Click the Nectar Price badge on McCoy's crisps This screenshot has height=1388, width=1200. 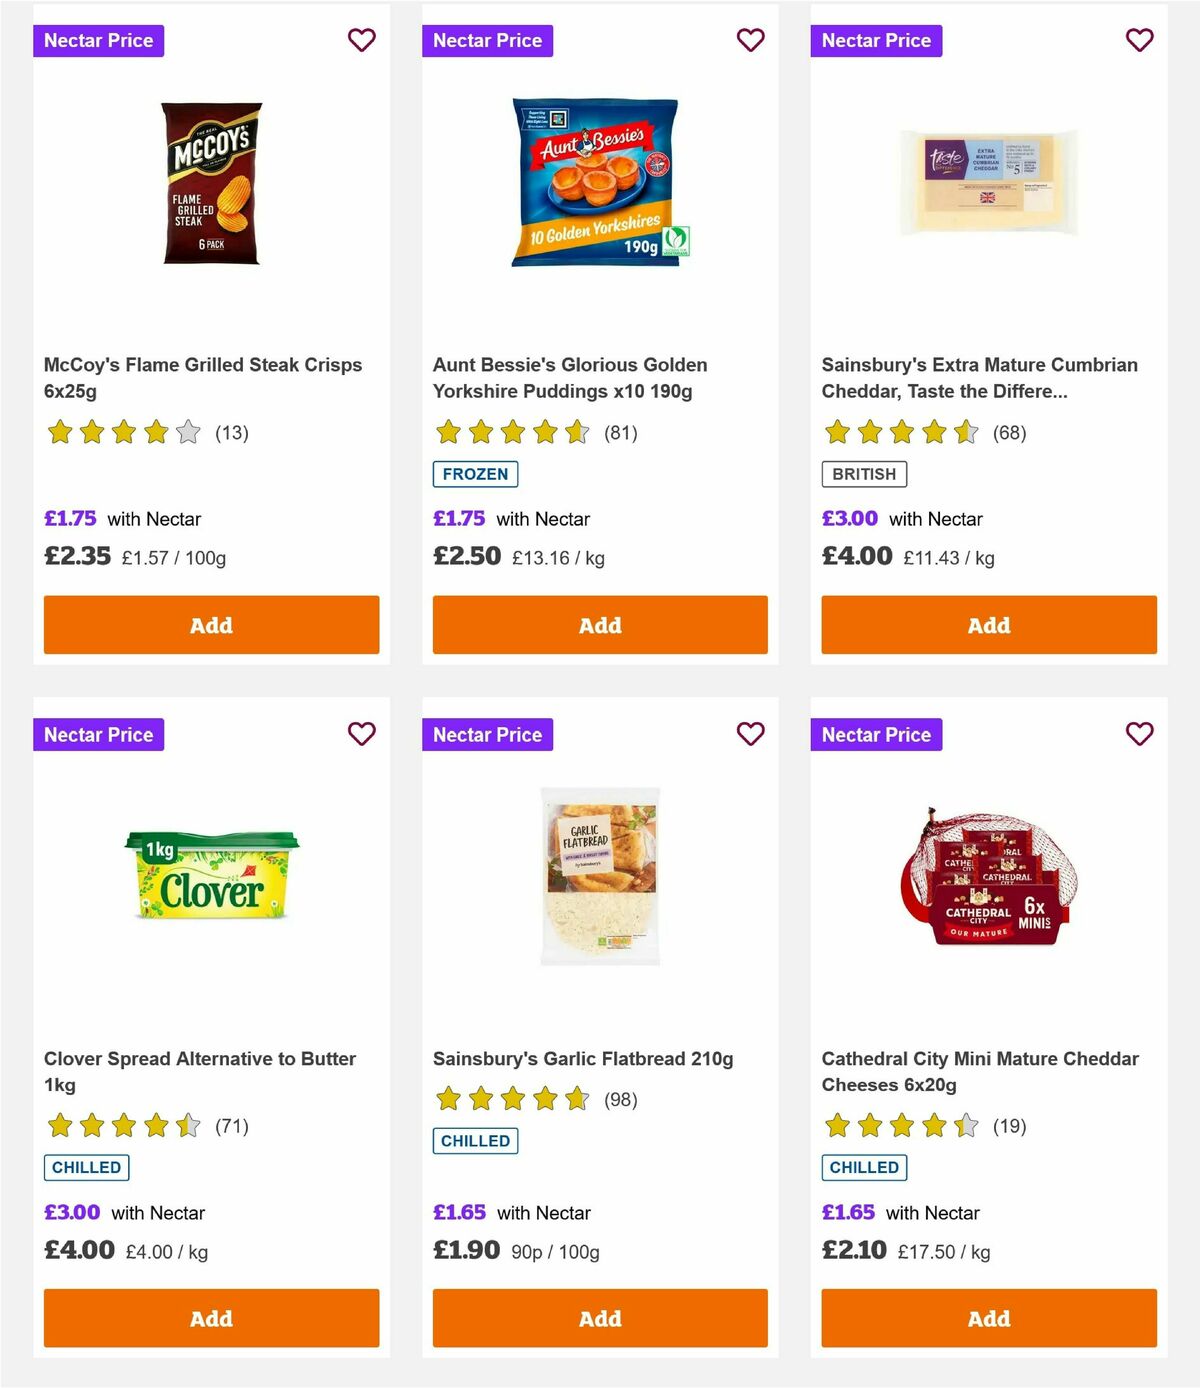[x=99, y=41]
